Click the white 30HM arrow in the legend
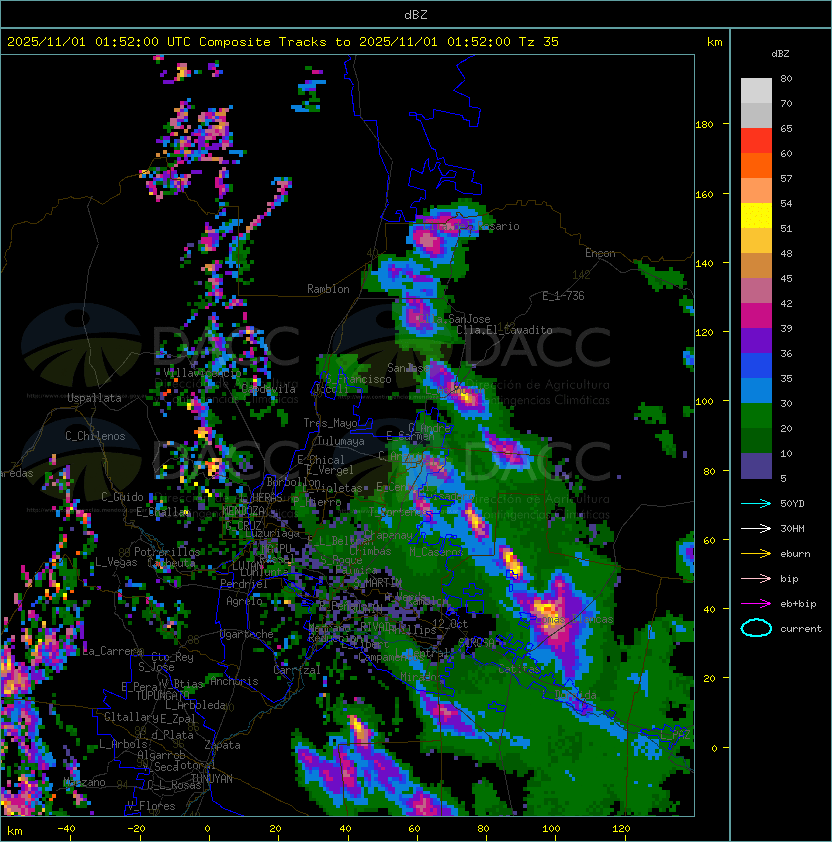832x842 pixels. (756, 529)
